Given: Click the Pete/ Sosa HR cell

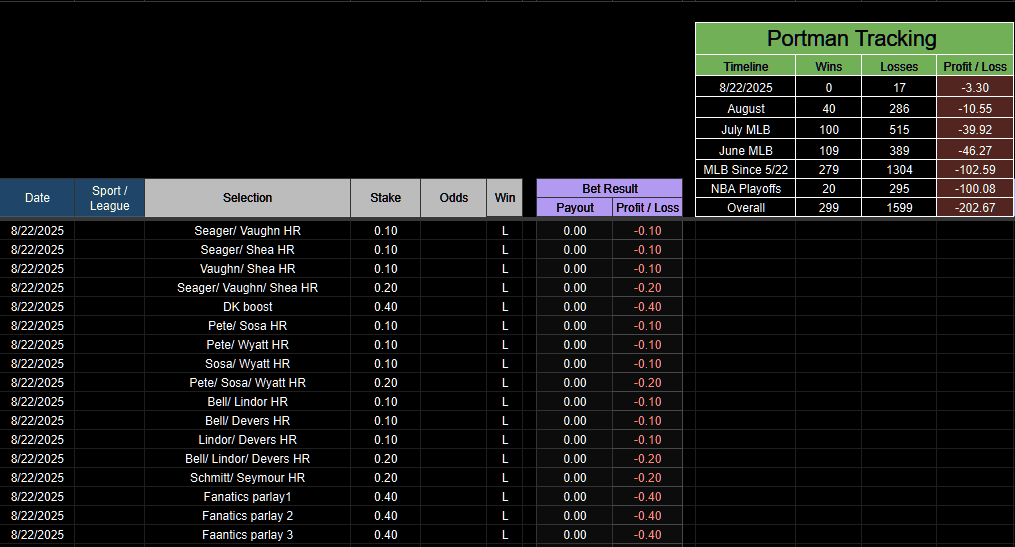Looking at the screenshot, I should (x=247, y=325).
